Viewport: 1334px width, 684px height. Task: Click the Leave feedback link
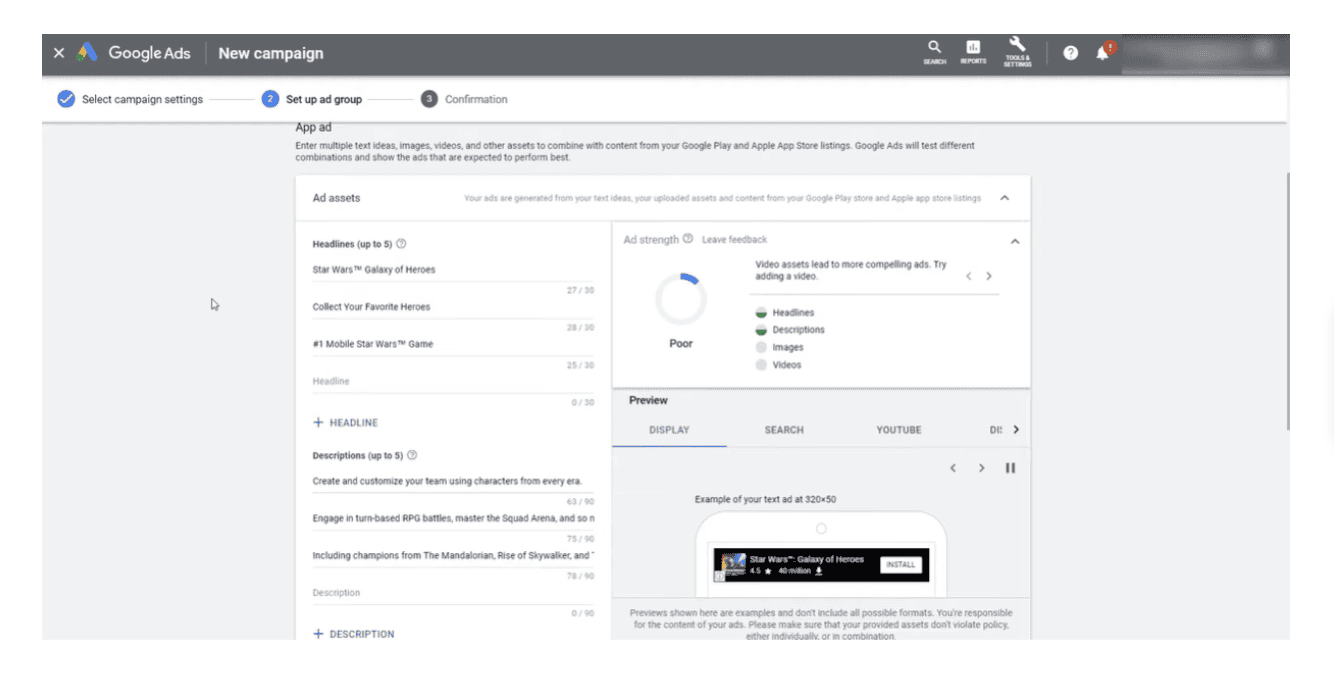(x=734, y=240)
